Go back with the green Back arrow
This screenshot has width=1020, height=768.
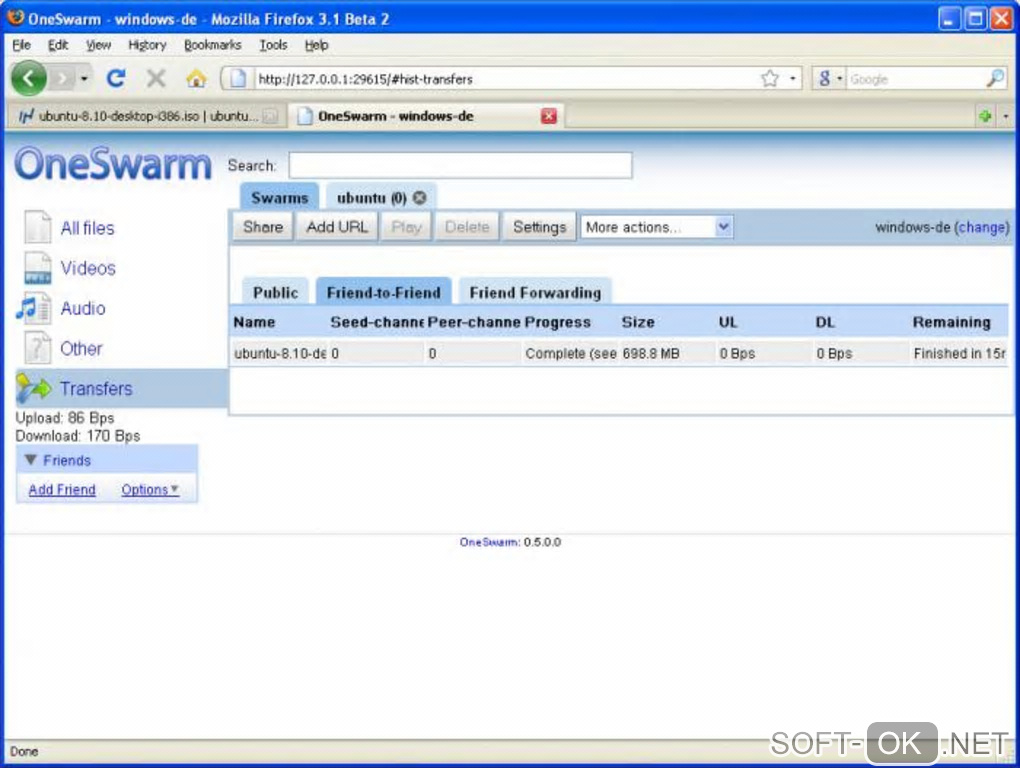29,78
